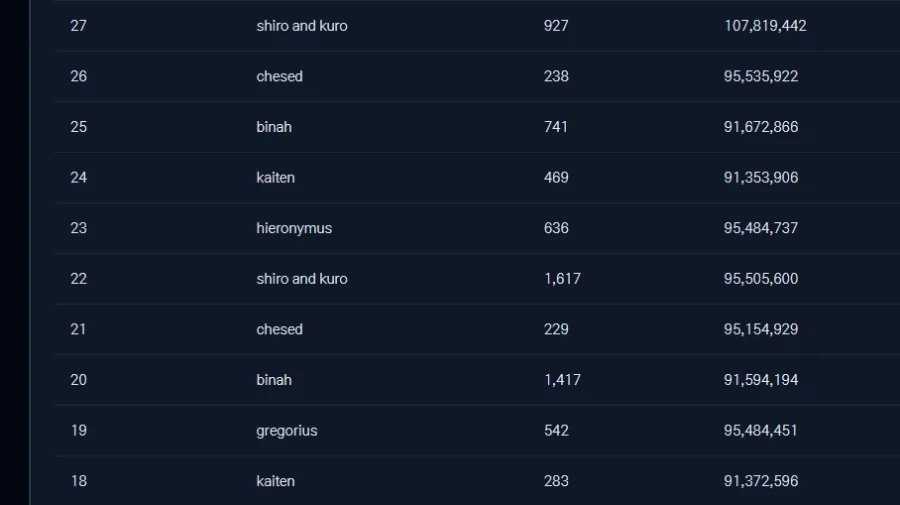Click the count 636
Image resolution: width=900 pixels, height=505 pixels.
click(556, 228)
